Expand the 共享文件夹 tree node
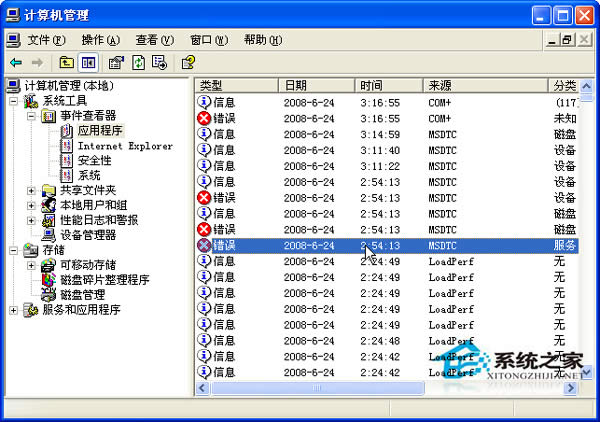Screen dimensions: 600x422 click(x=32, y=190)
